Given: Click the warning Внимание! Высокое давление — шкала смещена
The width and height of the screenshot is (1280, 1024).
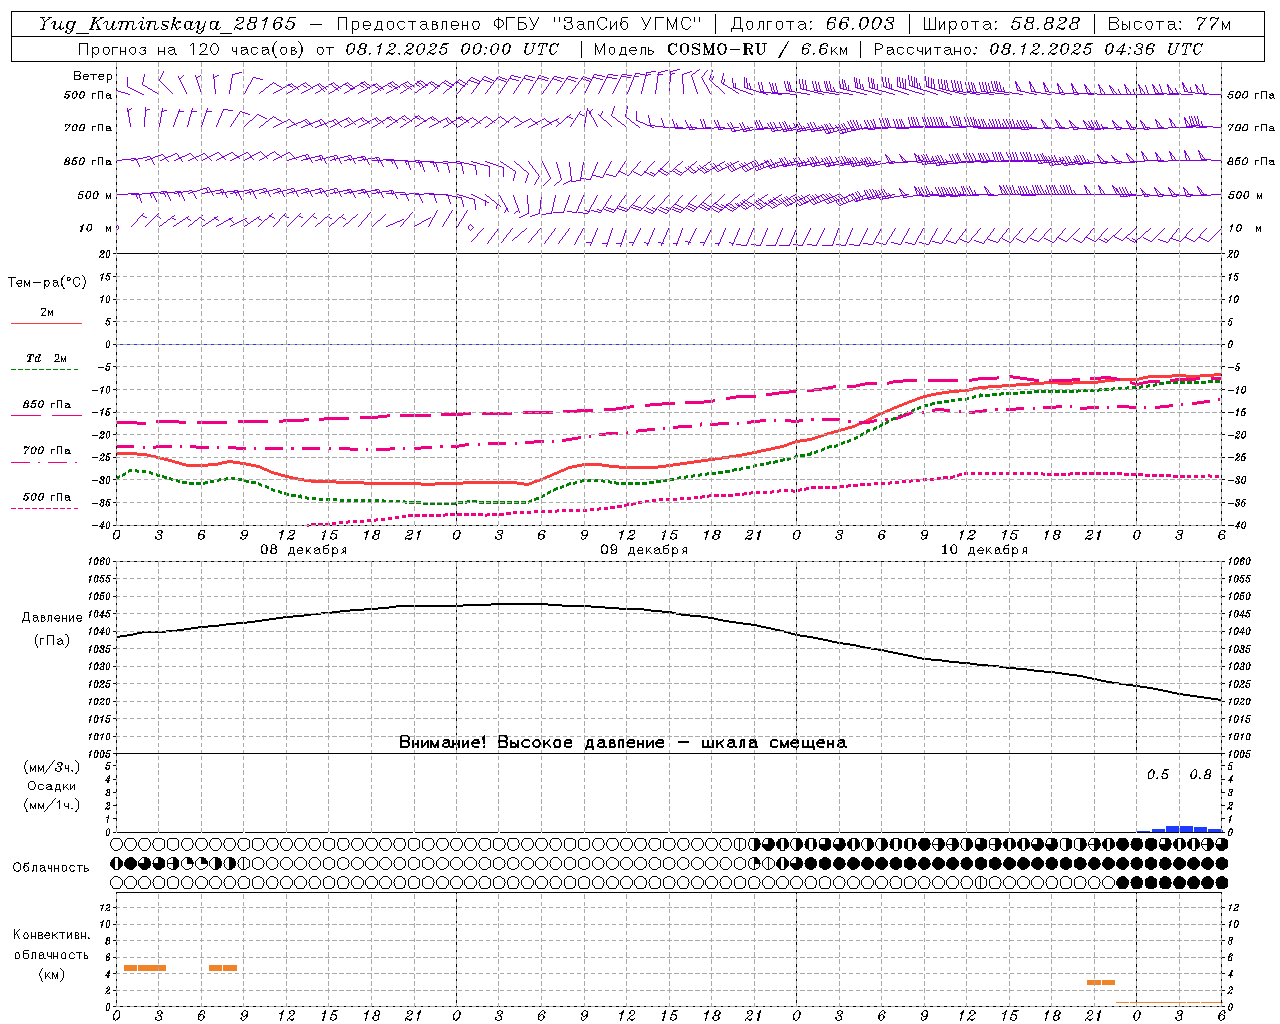Looking at the screenshot, I should tap(622, 742).
